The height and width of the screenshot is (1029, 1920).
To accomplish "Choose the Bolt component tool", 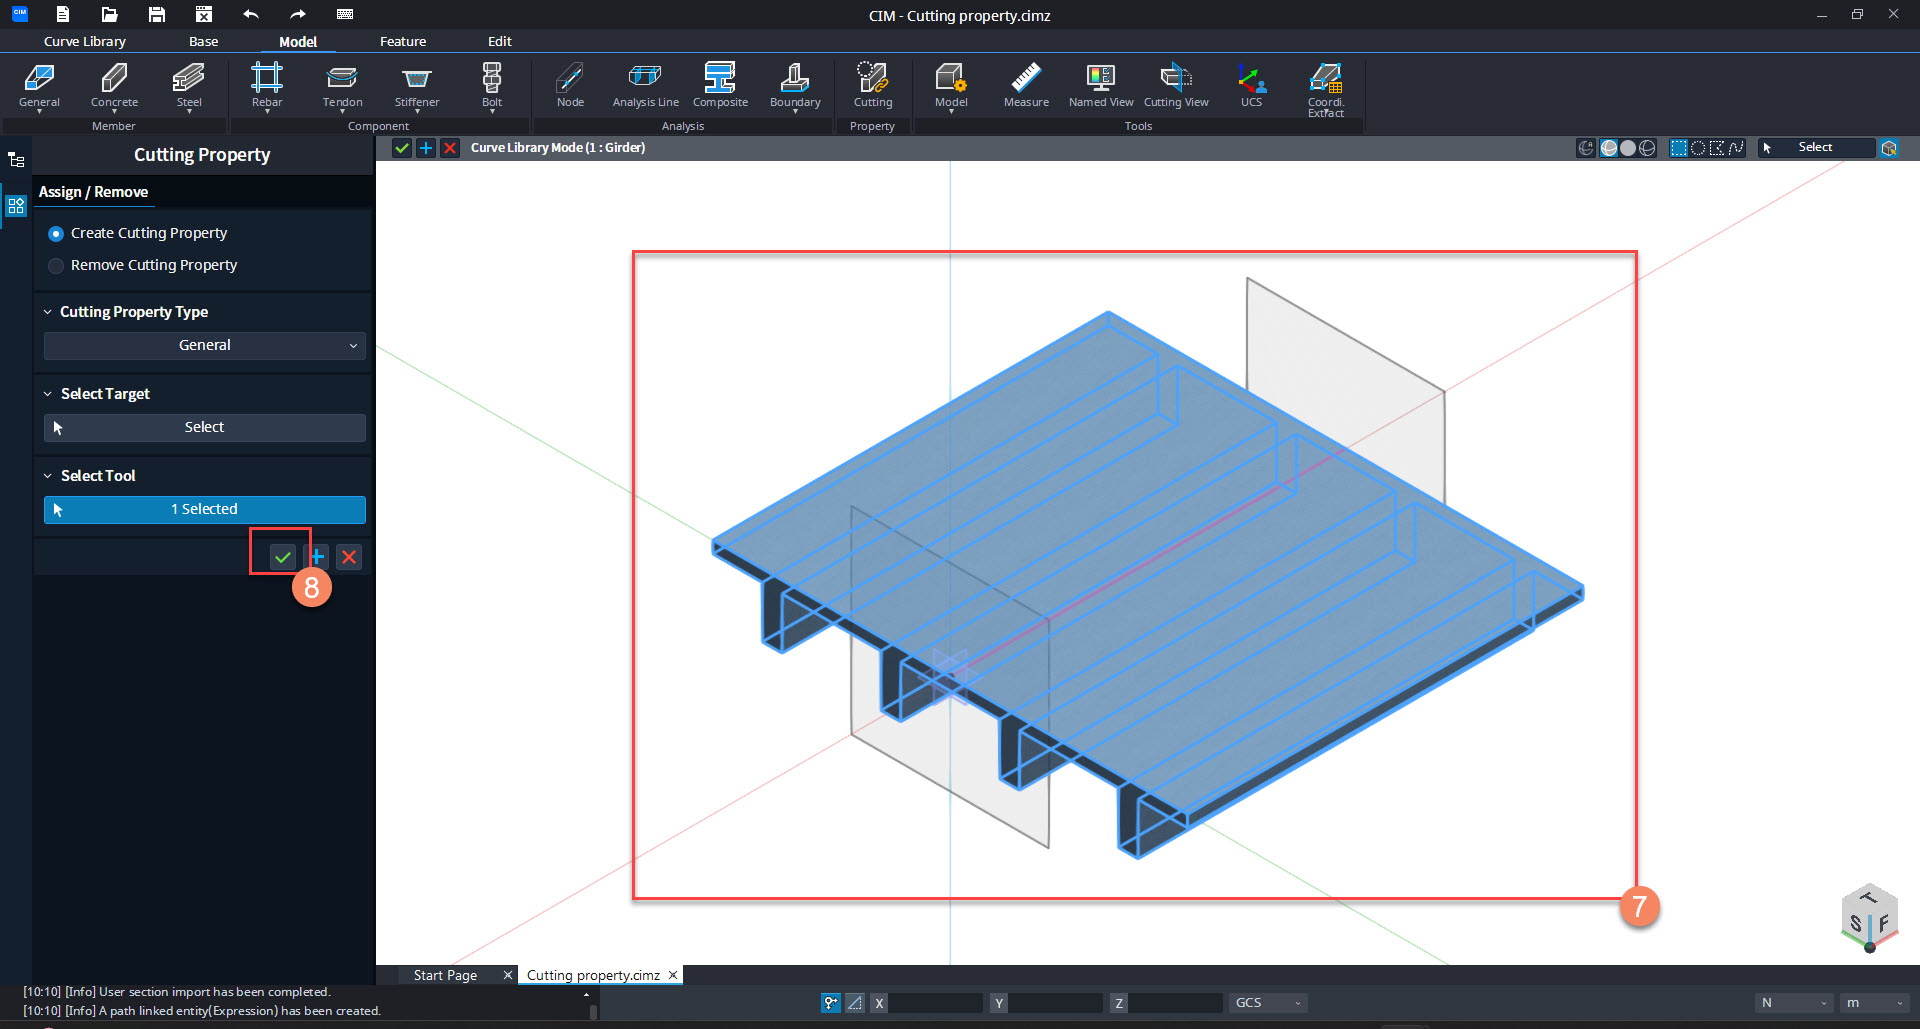I will (492, 87).
